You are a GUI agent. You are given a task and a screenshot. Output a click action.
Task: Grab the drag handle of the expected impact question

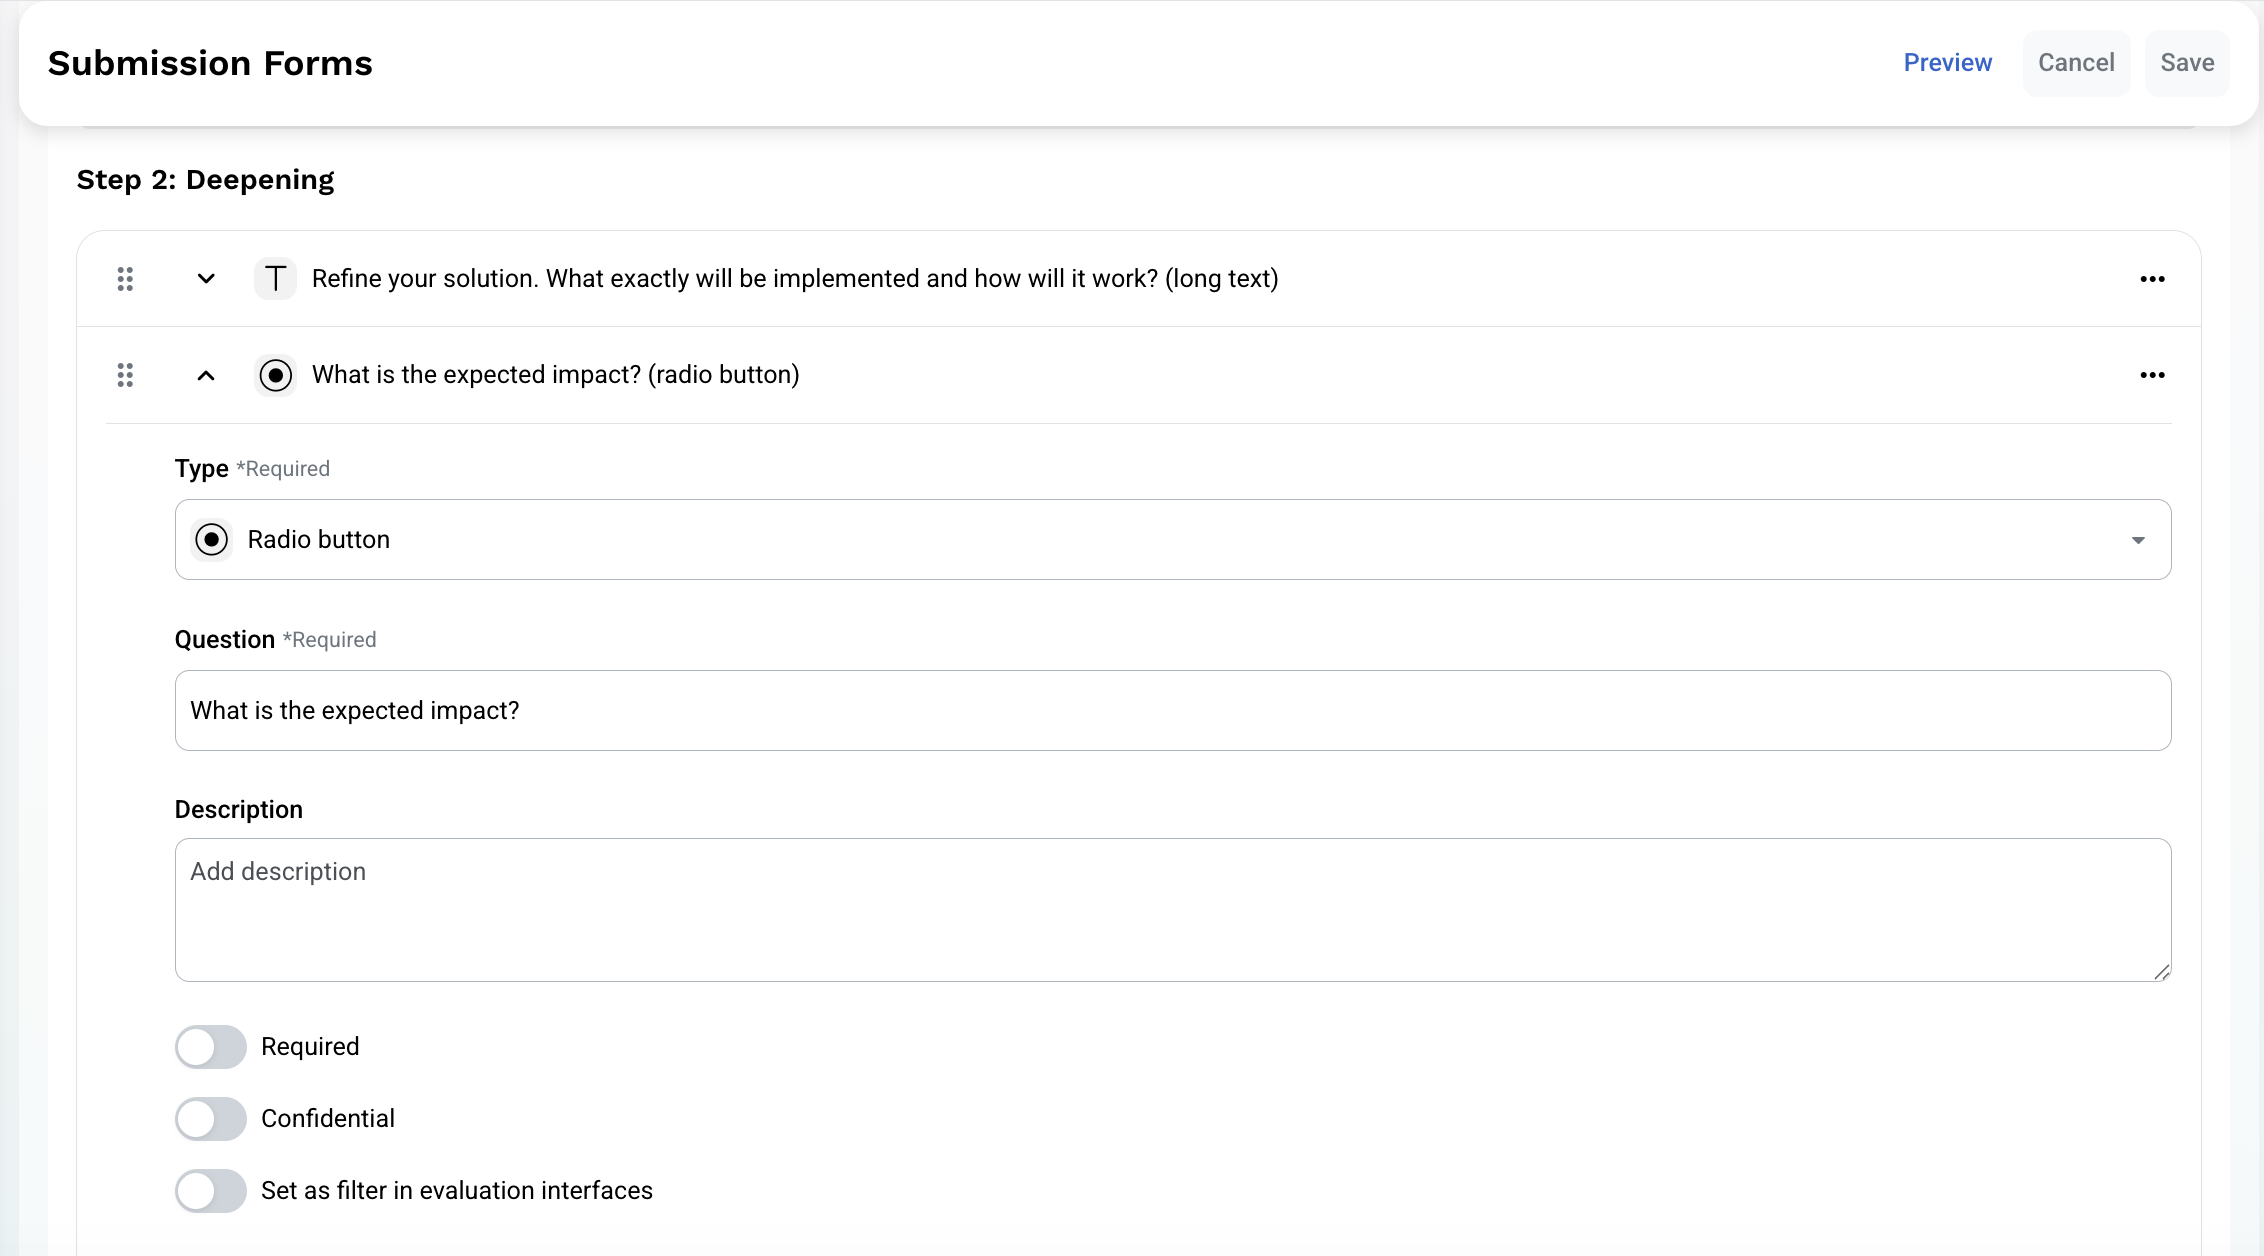click(125, 375)
